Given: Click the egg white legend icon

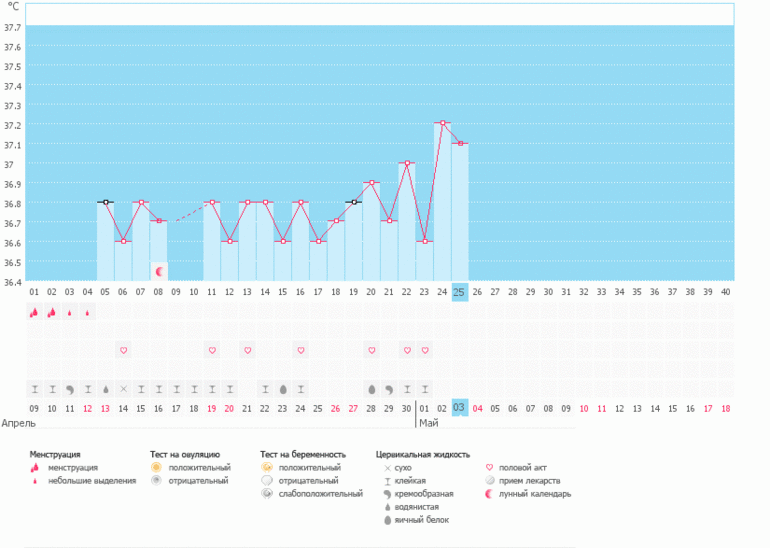Looking at the screenshot, I should 387,520.
